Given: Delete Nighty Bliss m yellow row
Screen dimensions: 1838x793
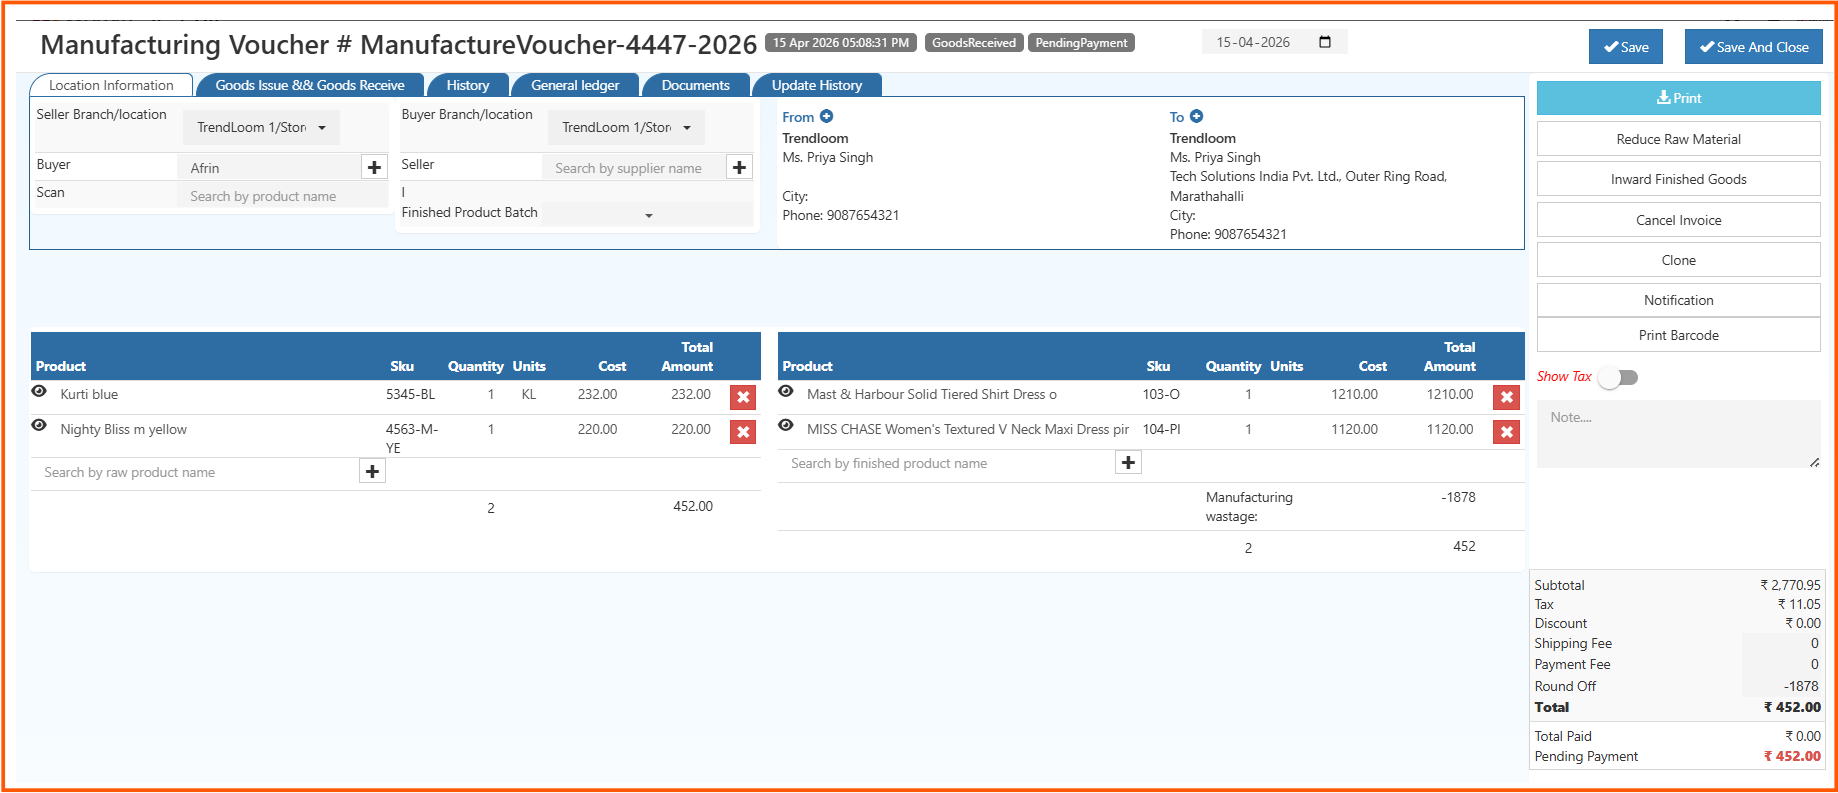Looking at the screenshot, I should click(x=743, y=432).
